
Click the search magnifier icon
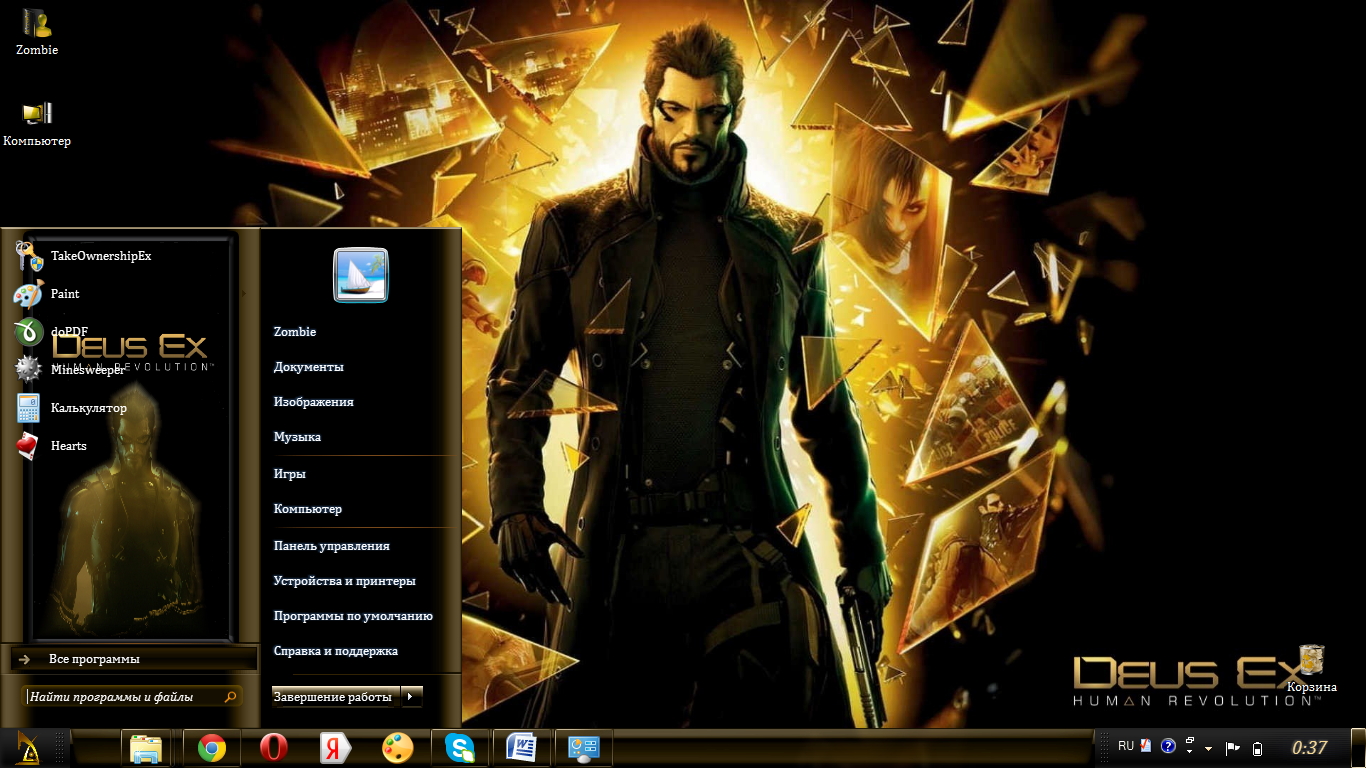click(x=231, y=697)
